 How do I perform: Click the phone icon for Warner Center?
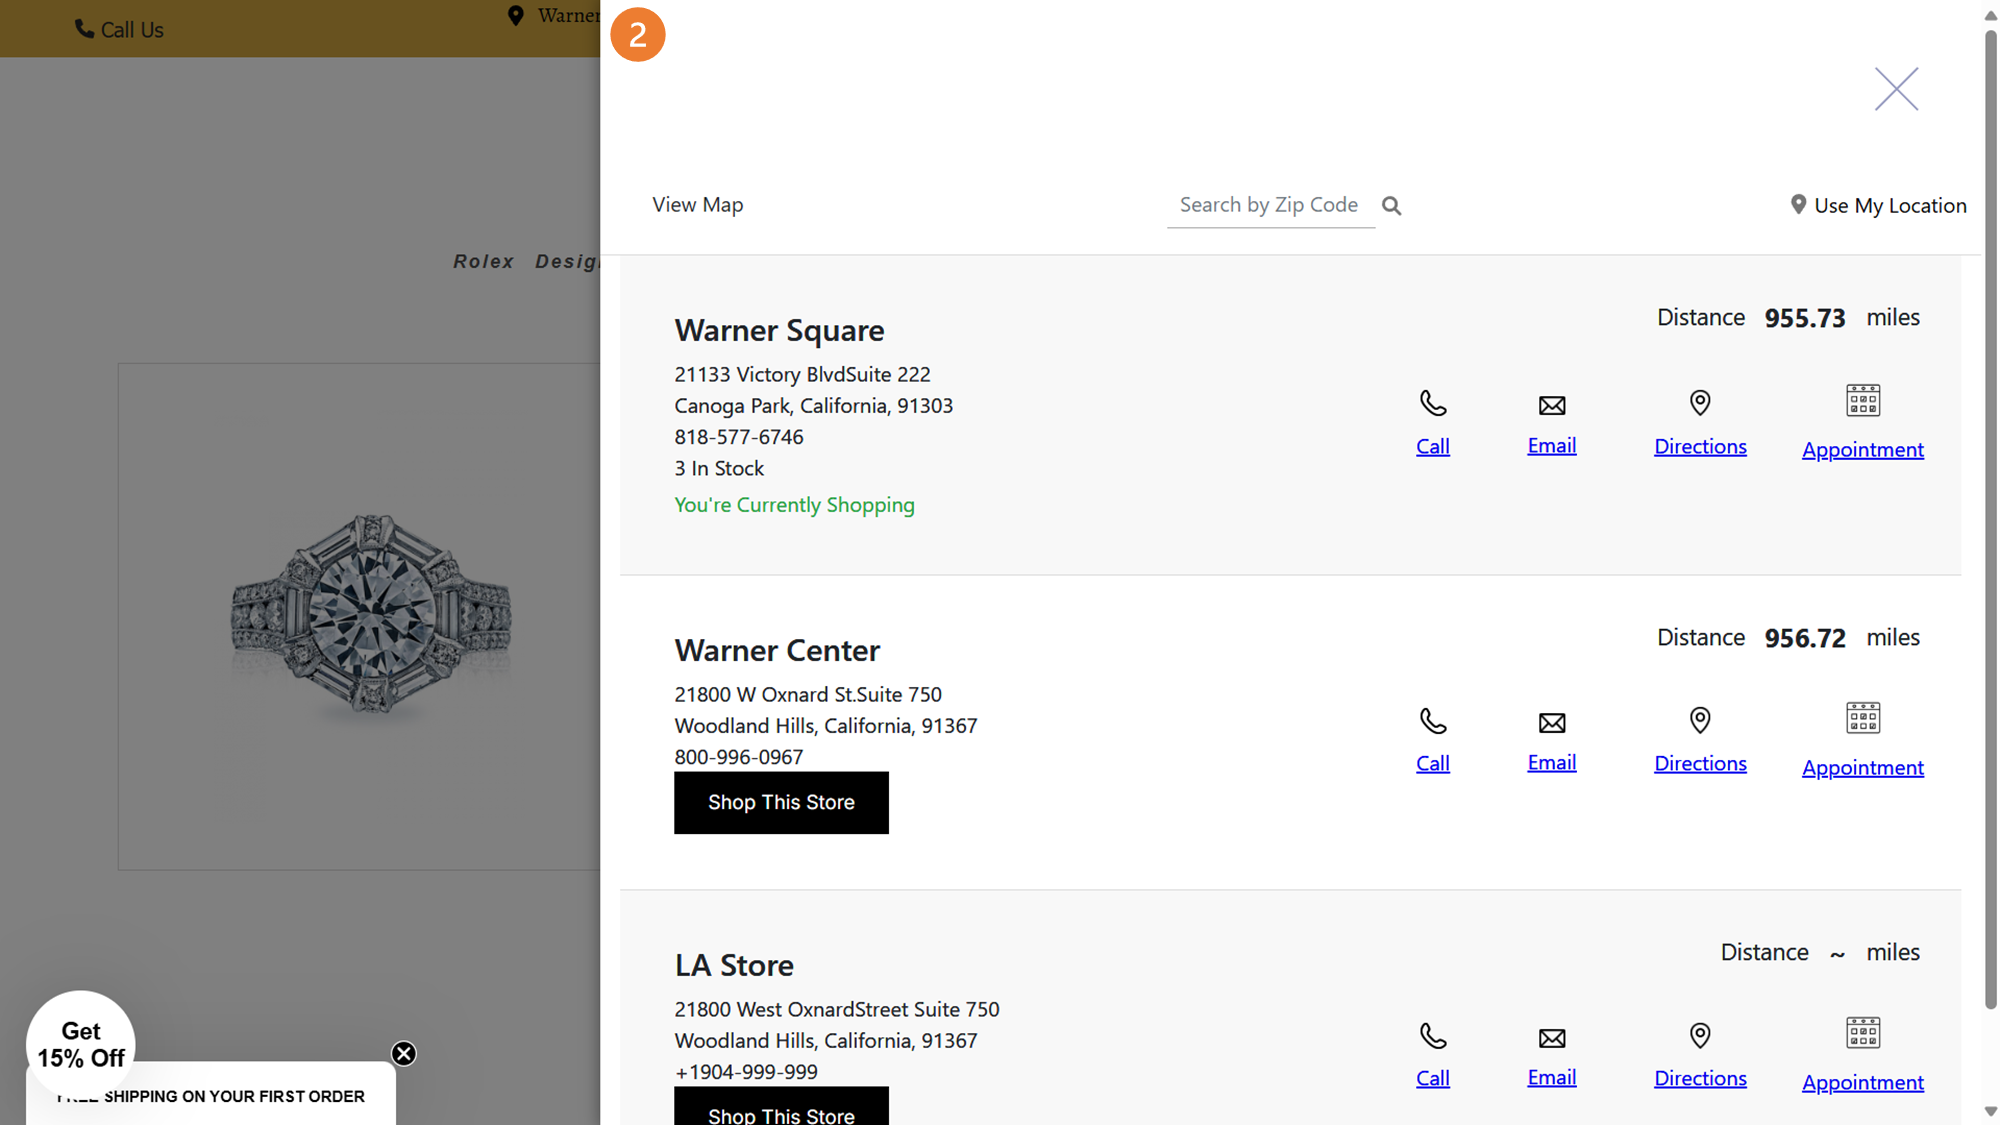(1433, 721)
